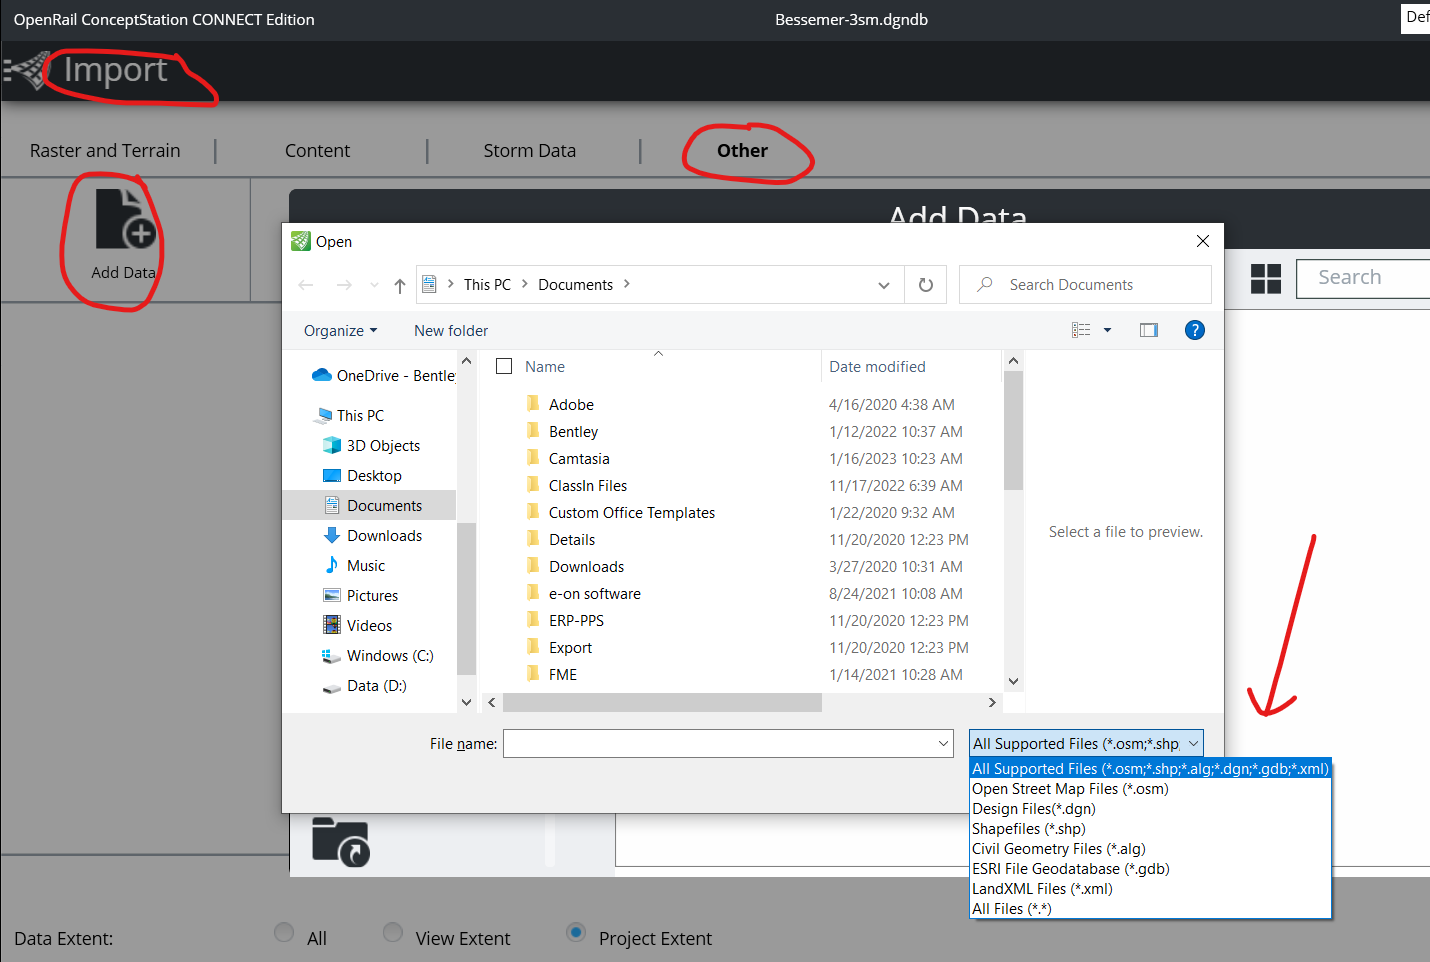Toggle the preview pane icon
The width and height of the screenshot is (1430, 962).
(x=1149, y=330)
